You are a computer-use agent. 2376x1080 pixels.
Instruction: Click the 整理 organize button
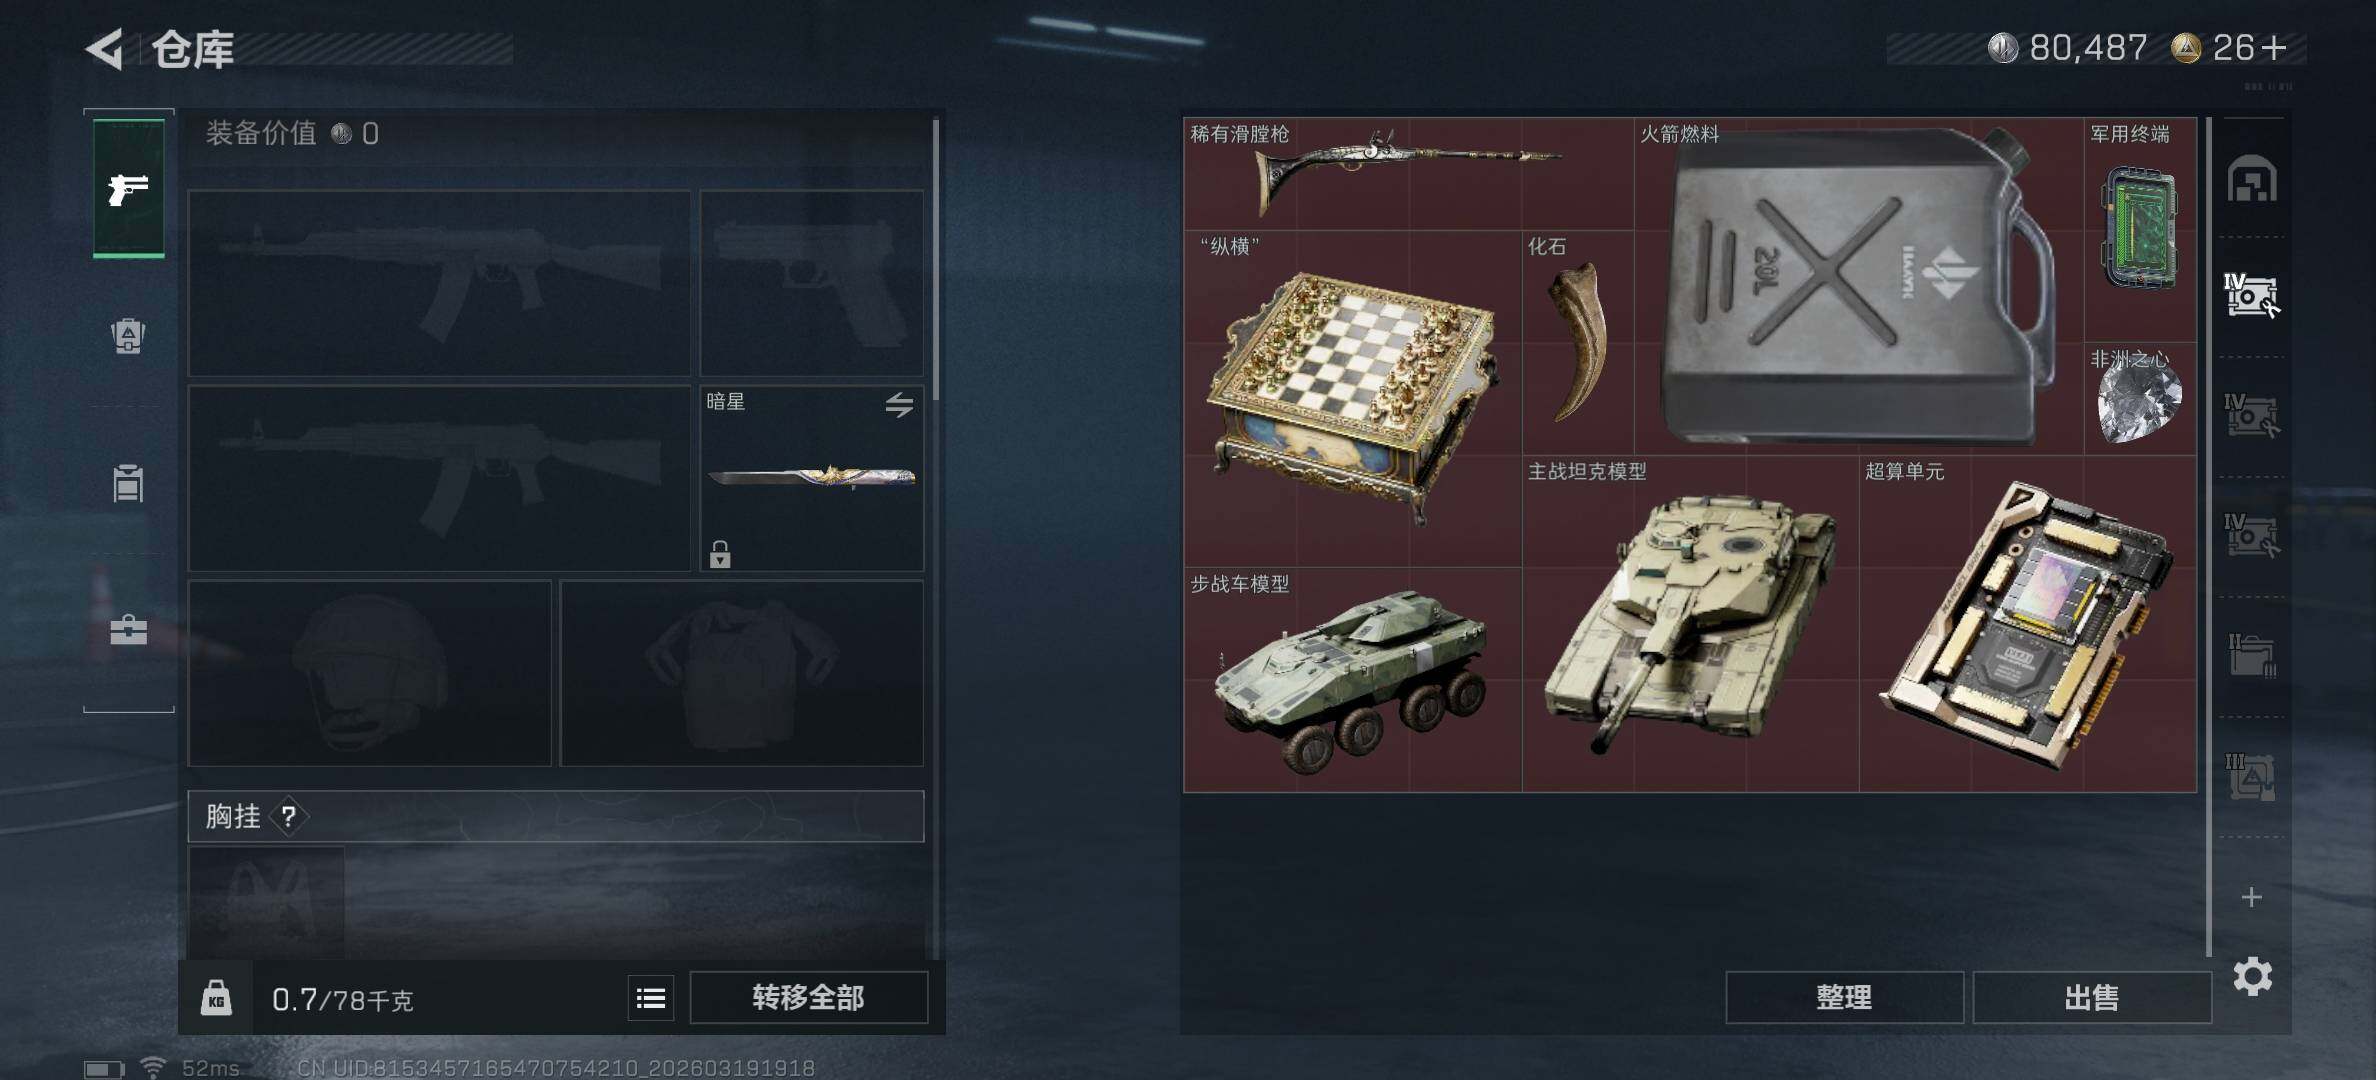pos(1845,997)
